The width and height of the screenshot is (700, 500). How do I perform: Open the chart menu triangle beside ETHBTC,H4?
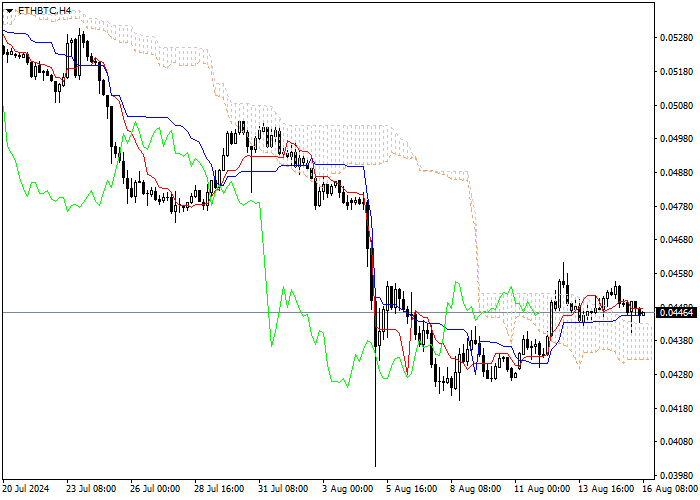pyautogui.click(x=9, y=11)
